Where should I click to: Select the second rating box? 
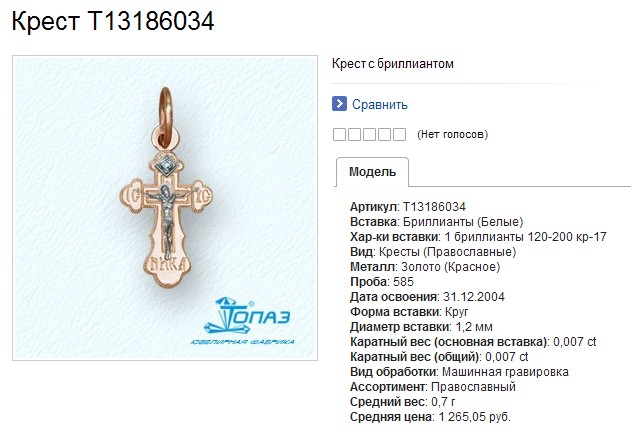[354, 134]
